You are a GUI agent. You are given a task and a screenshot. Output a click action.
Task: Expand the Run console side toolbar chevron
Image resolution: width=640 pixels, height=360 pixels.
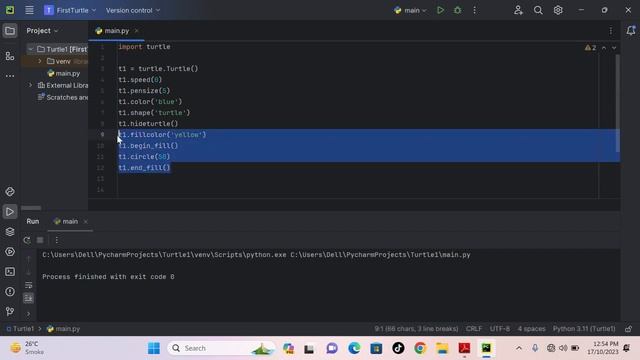(29, 314)
